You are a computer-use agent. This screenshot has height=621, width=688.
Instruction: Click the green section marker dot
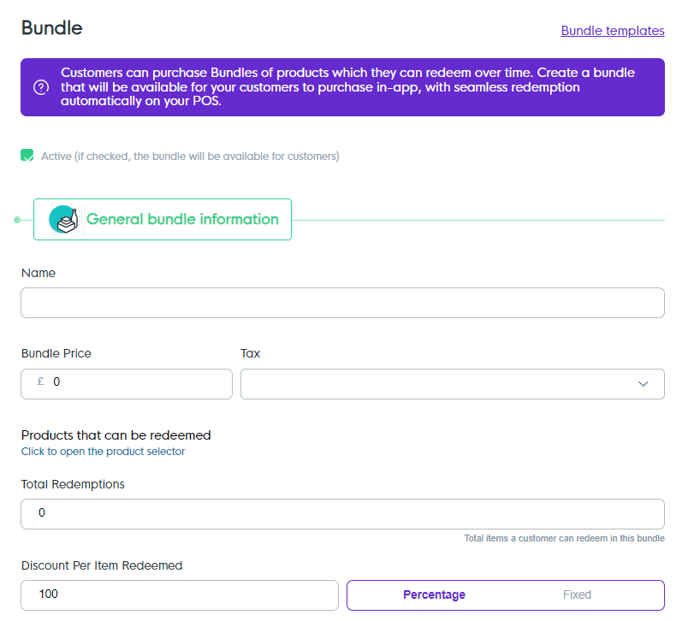click(18, 219)
